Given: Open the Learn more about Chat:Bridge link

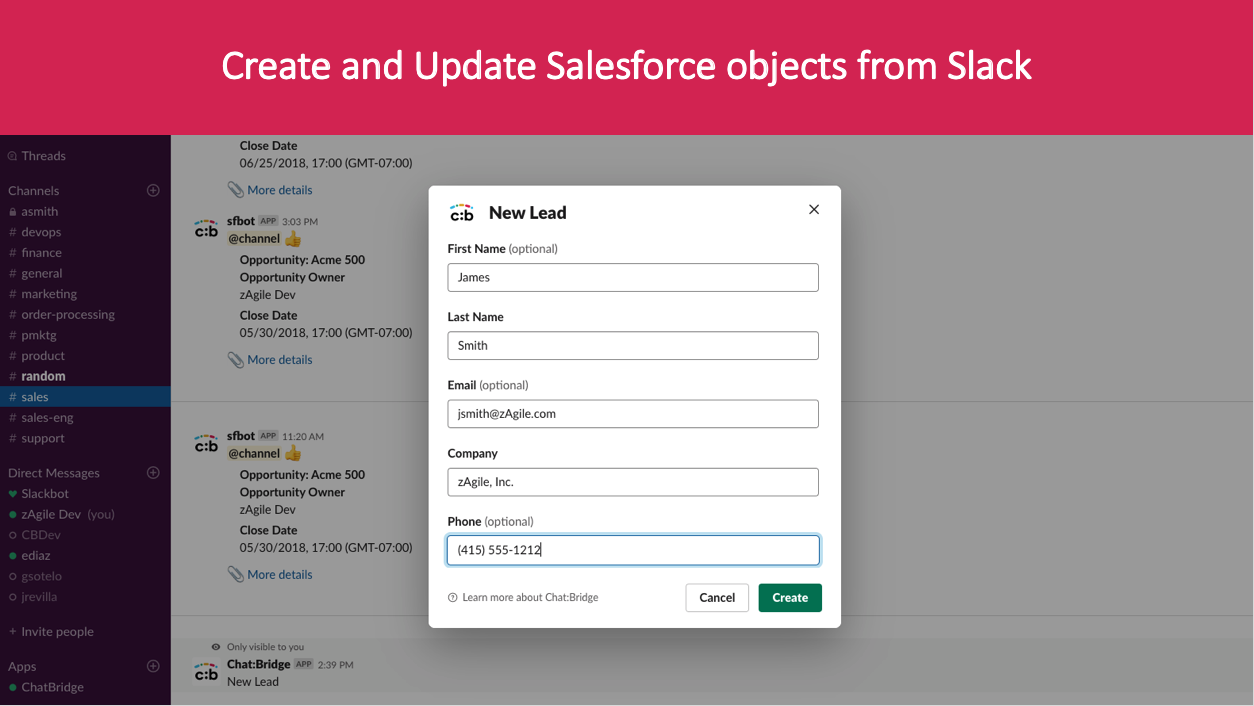Looking at the screenshot, I should [x=530, y=597].
